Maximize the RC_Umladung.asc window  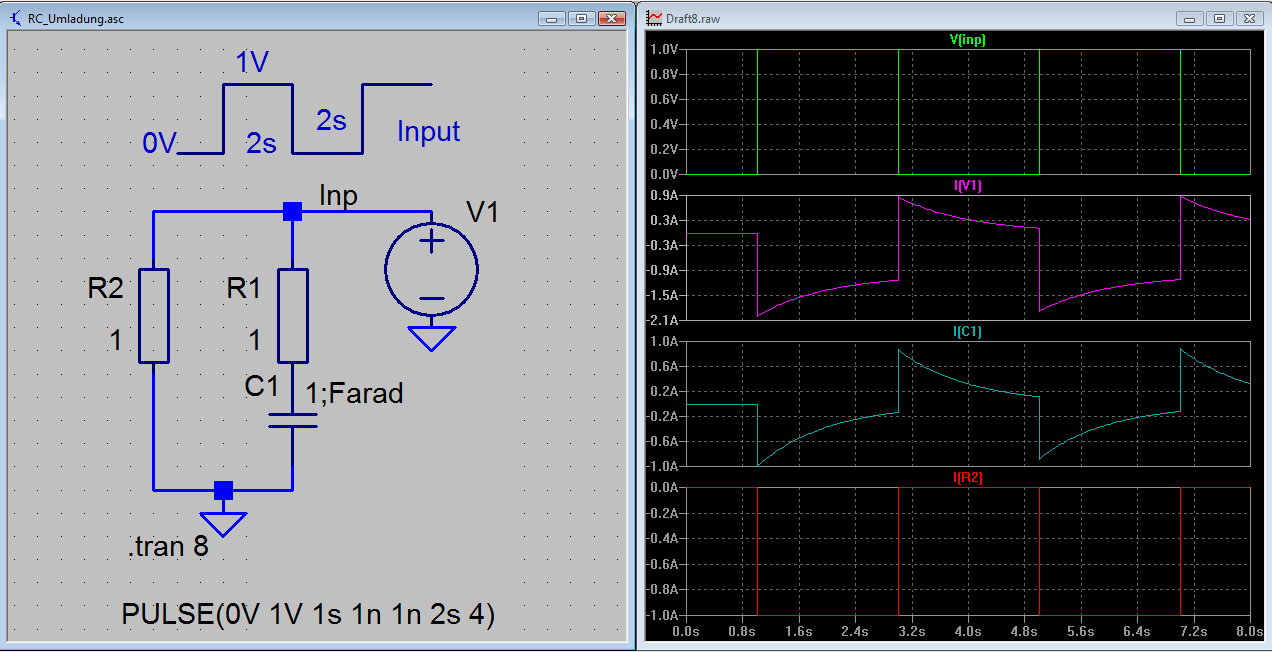[x=580, y=18]
